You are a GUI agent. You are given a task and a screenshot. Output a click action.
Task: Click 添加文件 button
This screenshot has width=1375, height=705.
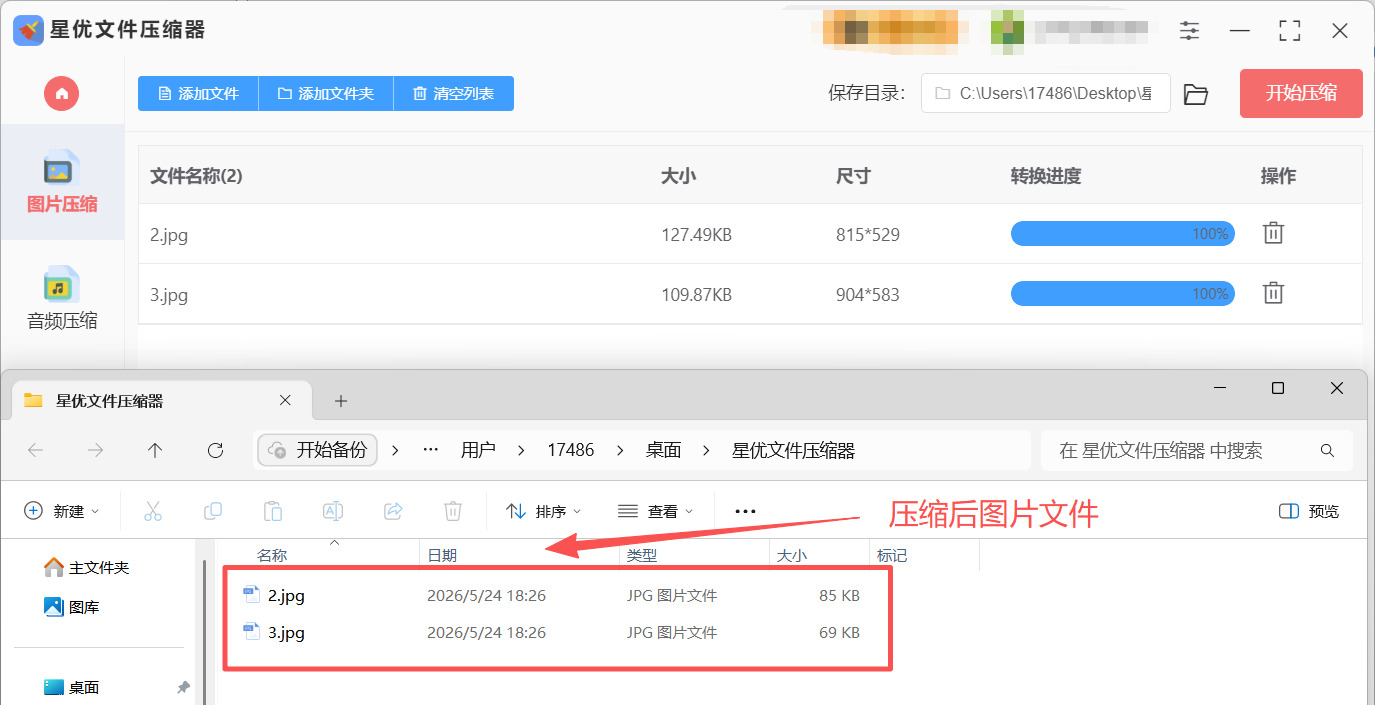[x=198, y=93]
